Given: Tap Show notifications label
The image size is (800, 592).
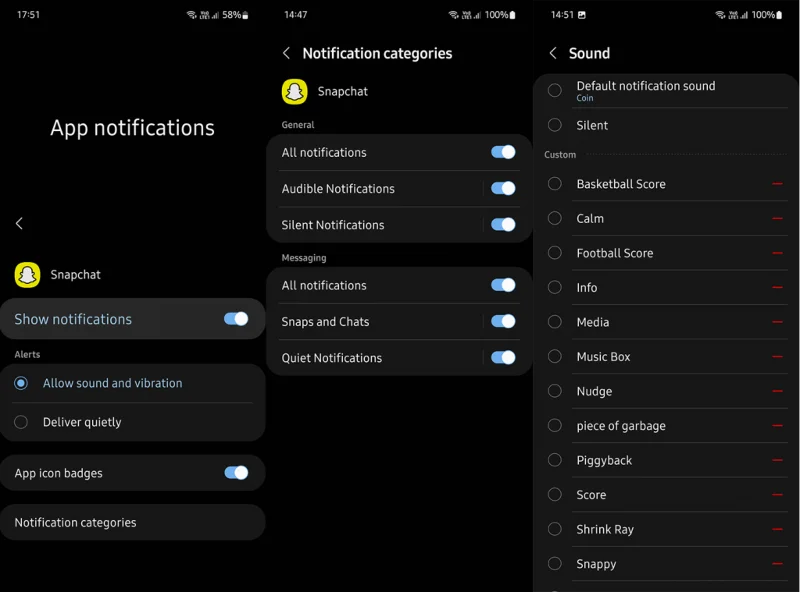Looking at the screenshot, I should (x=73, y=319).
